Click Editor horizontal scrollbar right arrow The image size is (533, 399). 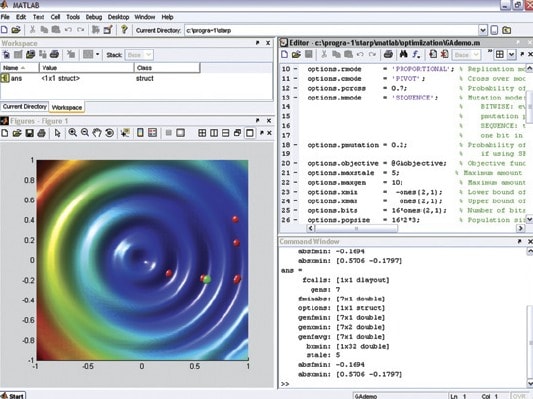pos(520,228)
